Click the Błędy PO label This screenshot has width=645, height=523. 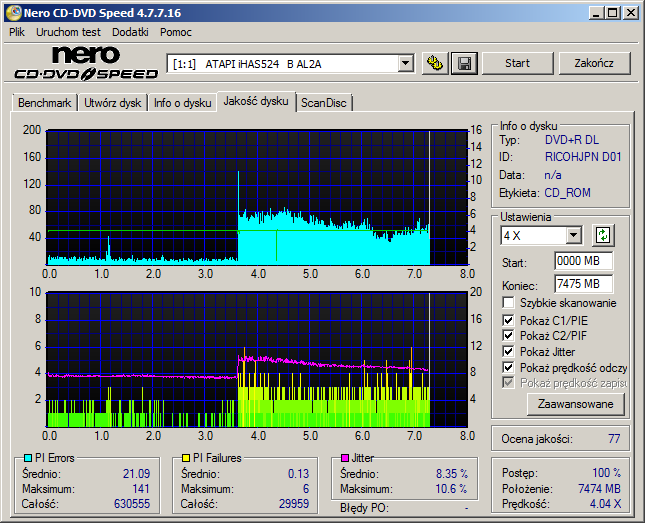point(363,508)
